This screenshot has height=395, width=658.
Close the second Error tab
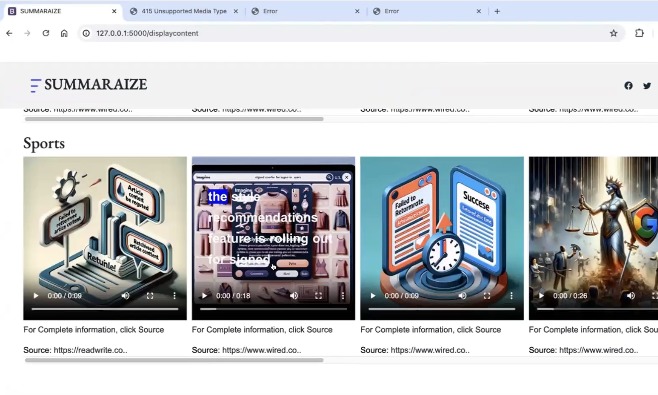coord(478,11)
